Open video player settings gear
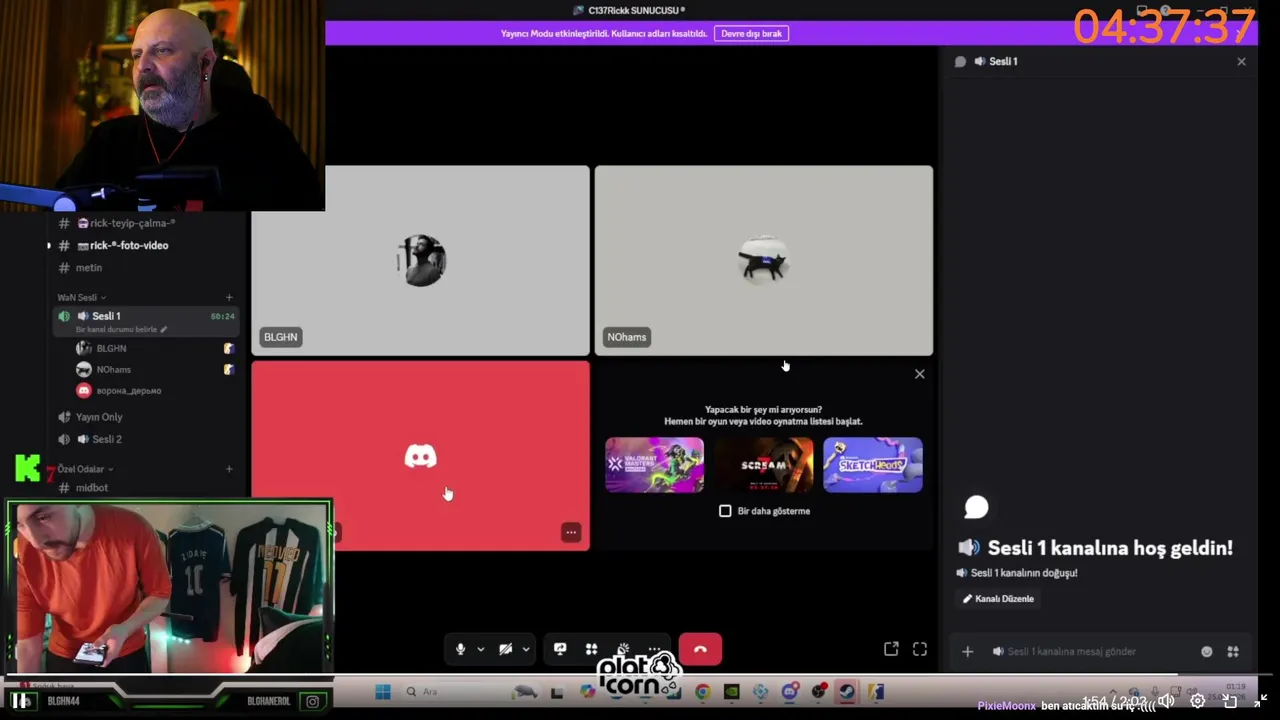Viewport: 1280px width, 720px height. (1197, 701)
